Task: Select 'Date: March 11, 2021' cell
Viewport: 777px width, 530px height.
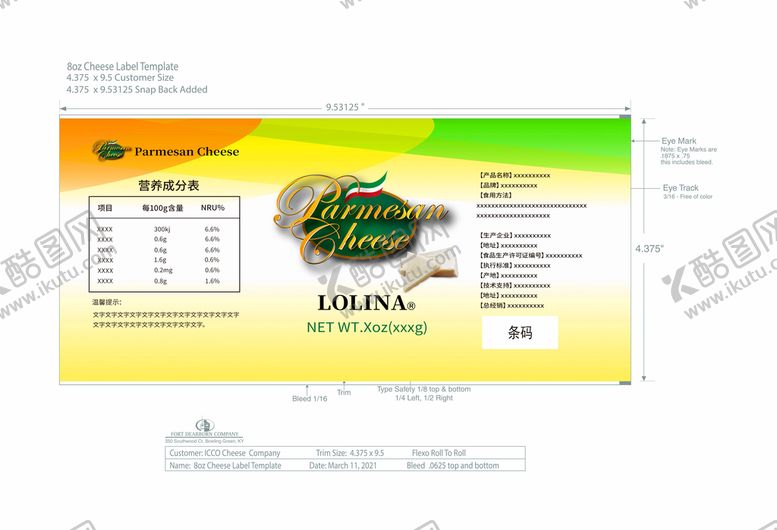Action: coord(343,466)
